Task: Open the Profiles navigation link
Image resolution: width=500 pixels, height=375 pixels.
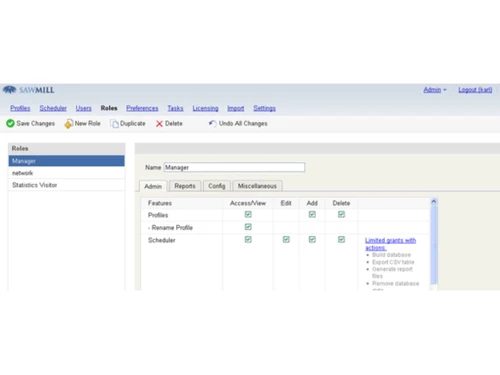Action: 20,108
